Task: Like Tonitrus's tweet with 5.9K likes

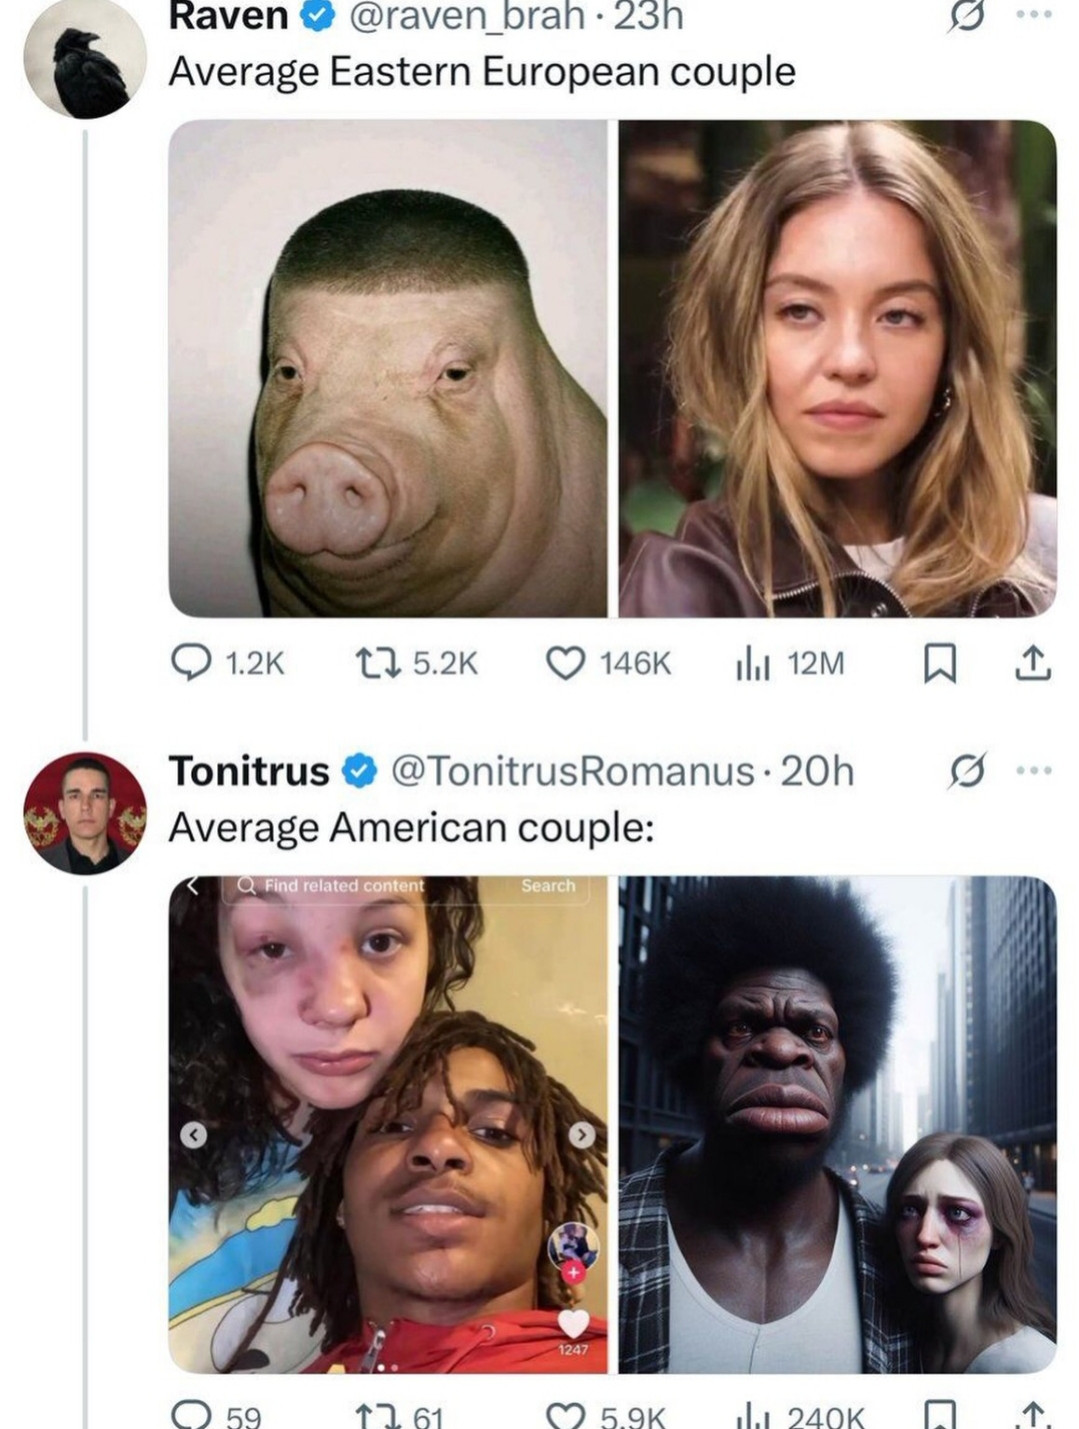Action: pos(565,1415)
